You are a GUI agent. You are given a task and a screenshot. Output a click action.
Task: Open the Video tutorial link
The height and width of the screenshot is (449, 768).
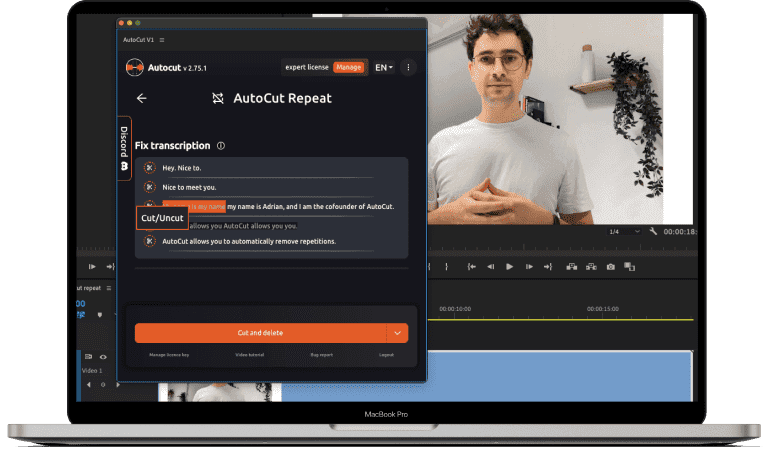coord(250,355)
